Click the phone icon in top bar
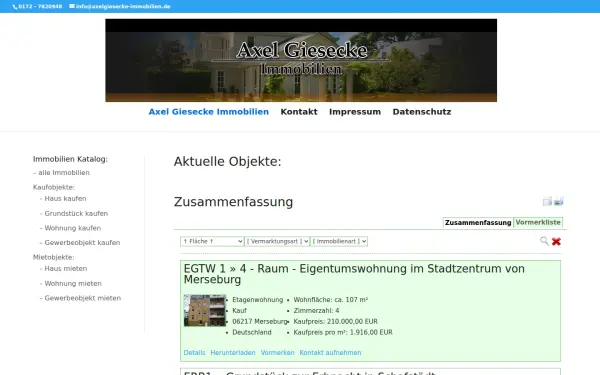 point(15,7)
